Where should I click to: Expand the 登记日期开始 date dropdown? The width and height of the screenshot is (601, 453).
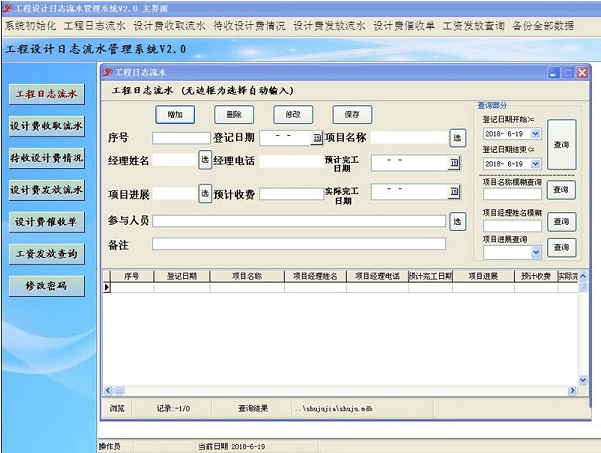pyautogui.click(x=535, y=134)
